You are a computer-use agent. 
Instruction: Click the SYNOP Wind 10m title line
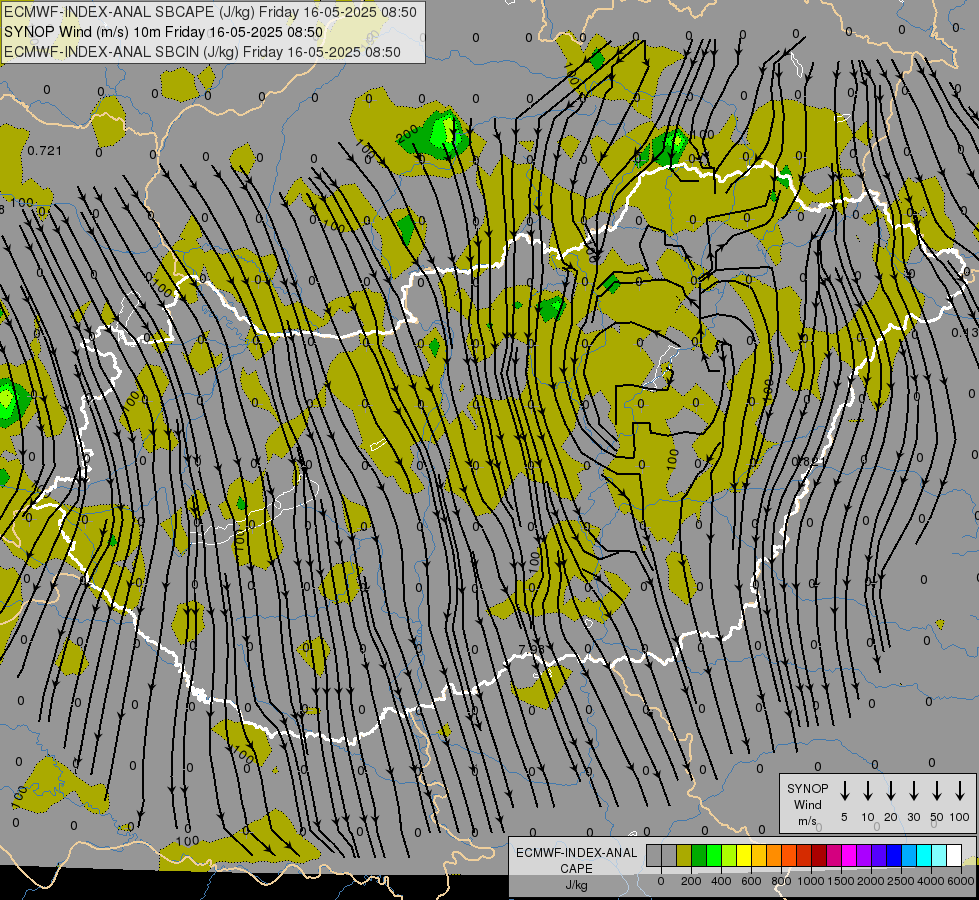[164, 32]
